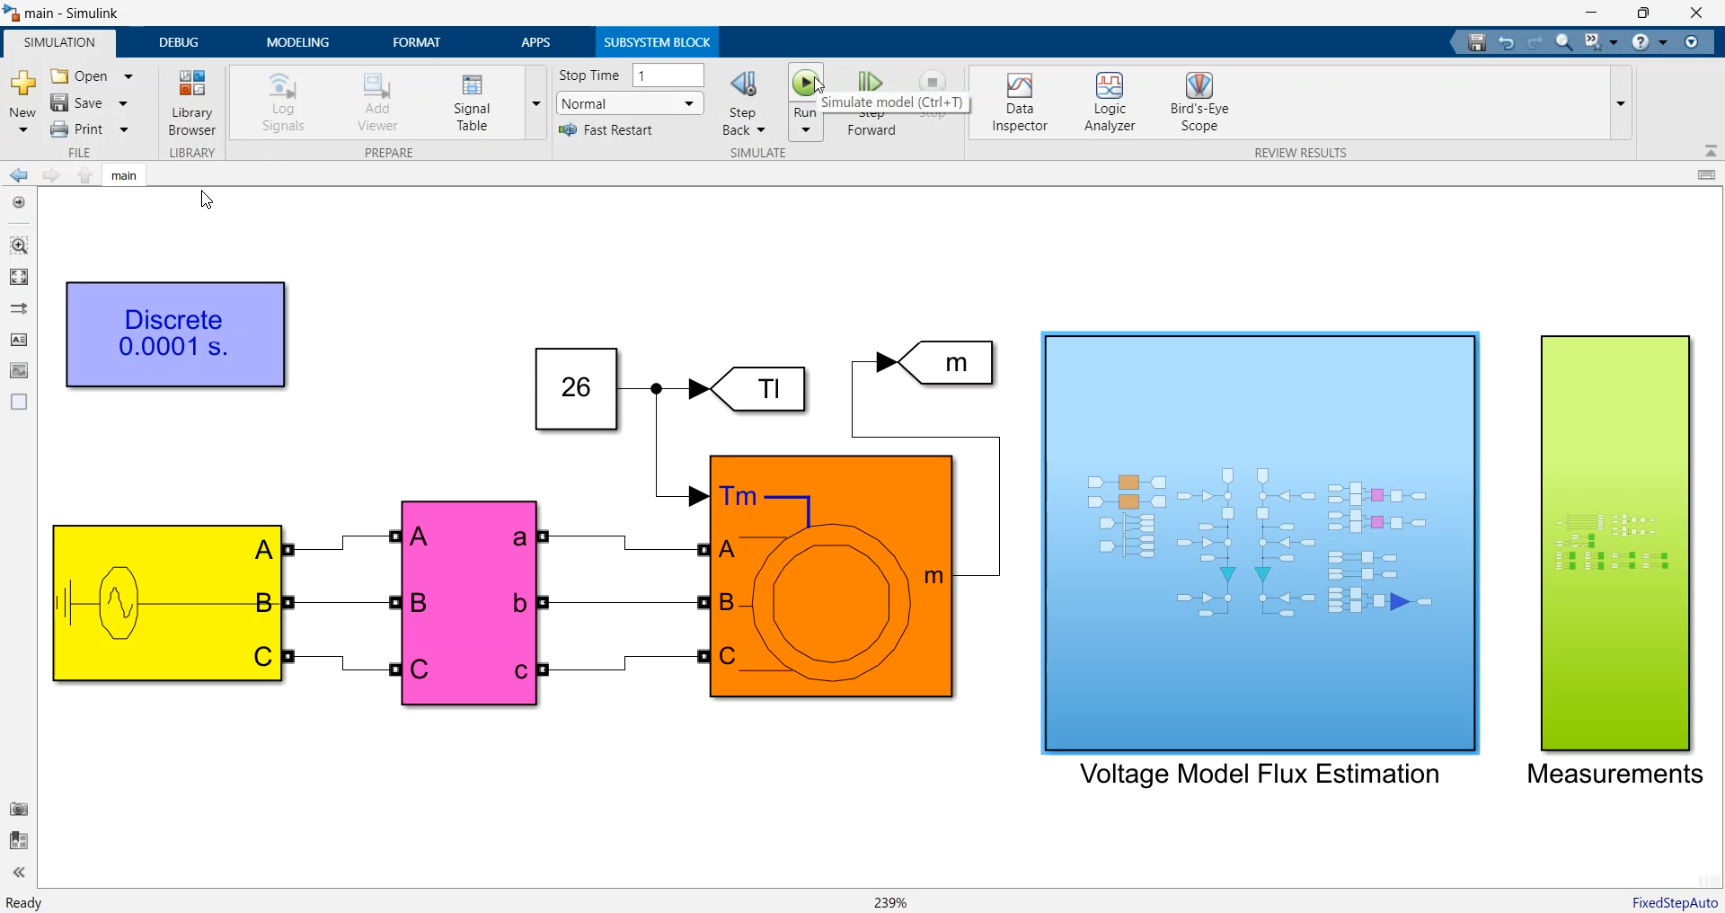The height and width of the screenshot is (913, 1725).
Task: Click the Image tool in the left palette
Action: tap(19, 371)
